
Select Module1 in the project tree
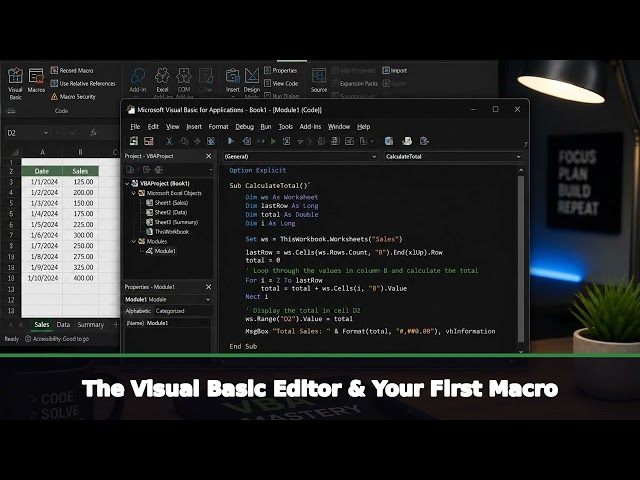point(161,251)
